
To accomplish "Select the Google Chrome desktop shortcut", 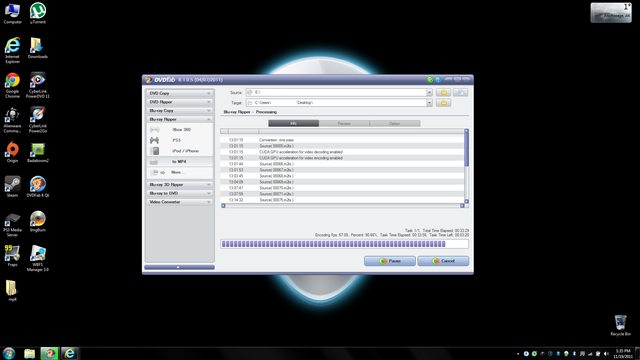I will [x=12, y=85].
